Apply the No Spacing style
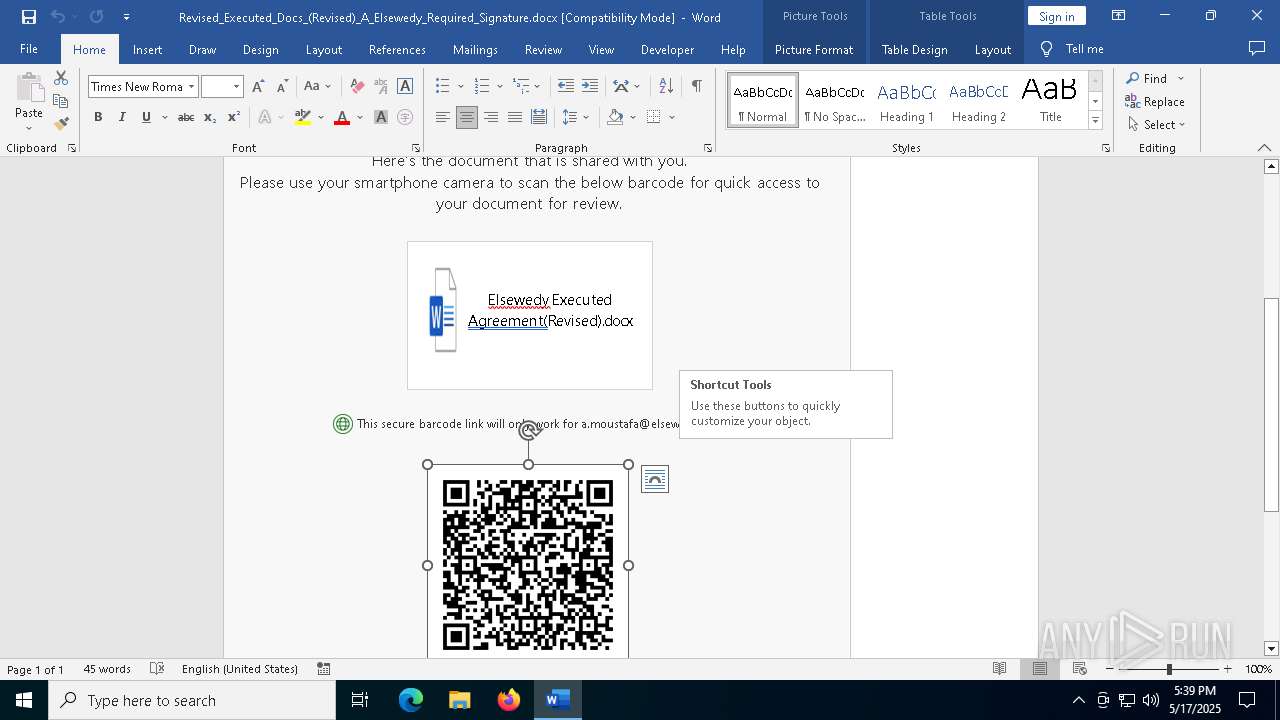The width and height of the screenshot is (1280, 720). (834, 101)
